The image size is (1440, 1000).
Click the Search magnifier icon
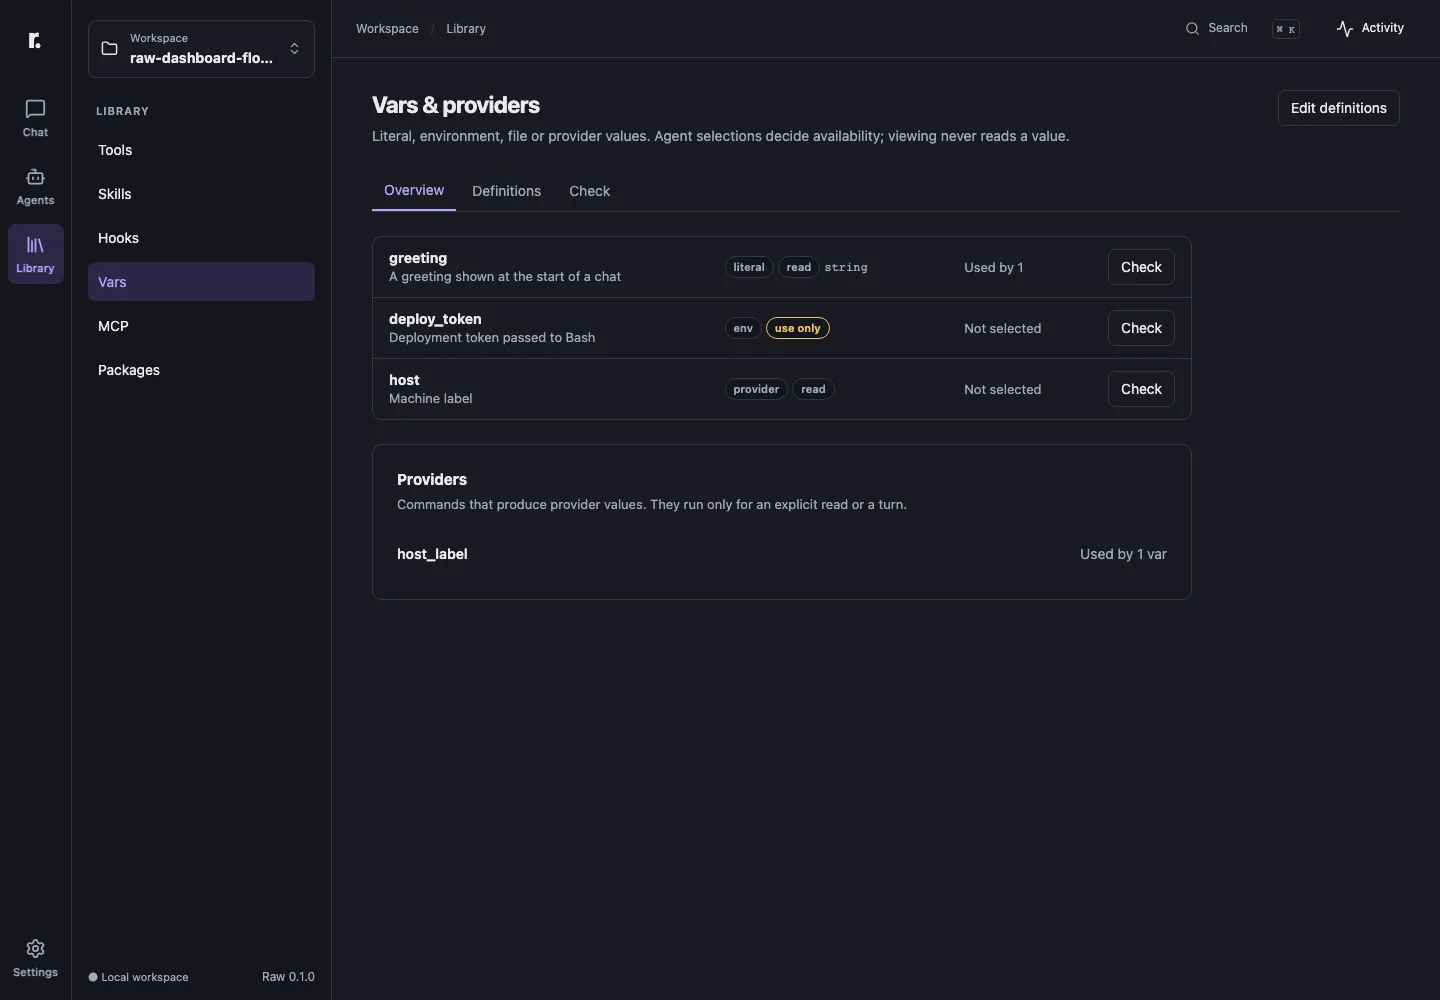[x=1192, y=29]
